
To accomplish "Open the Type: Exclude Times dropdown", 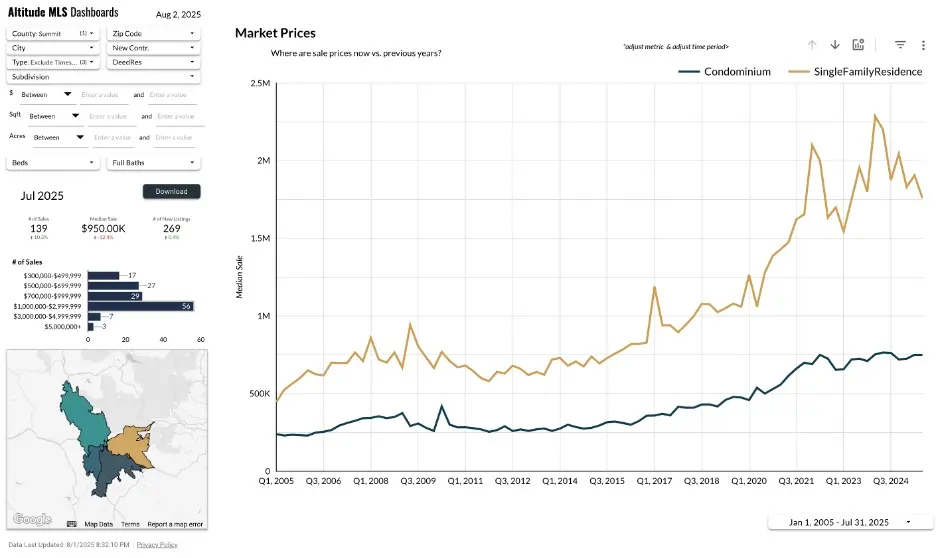I will point(53,62).
